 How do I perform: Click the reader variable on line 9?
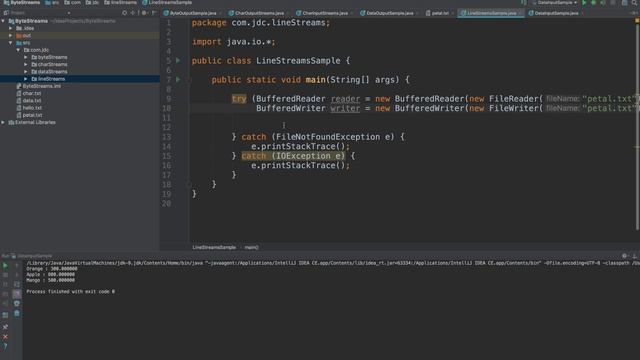click(x=345, y=99)
